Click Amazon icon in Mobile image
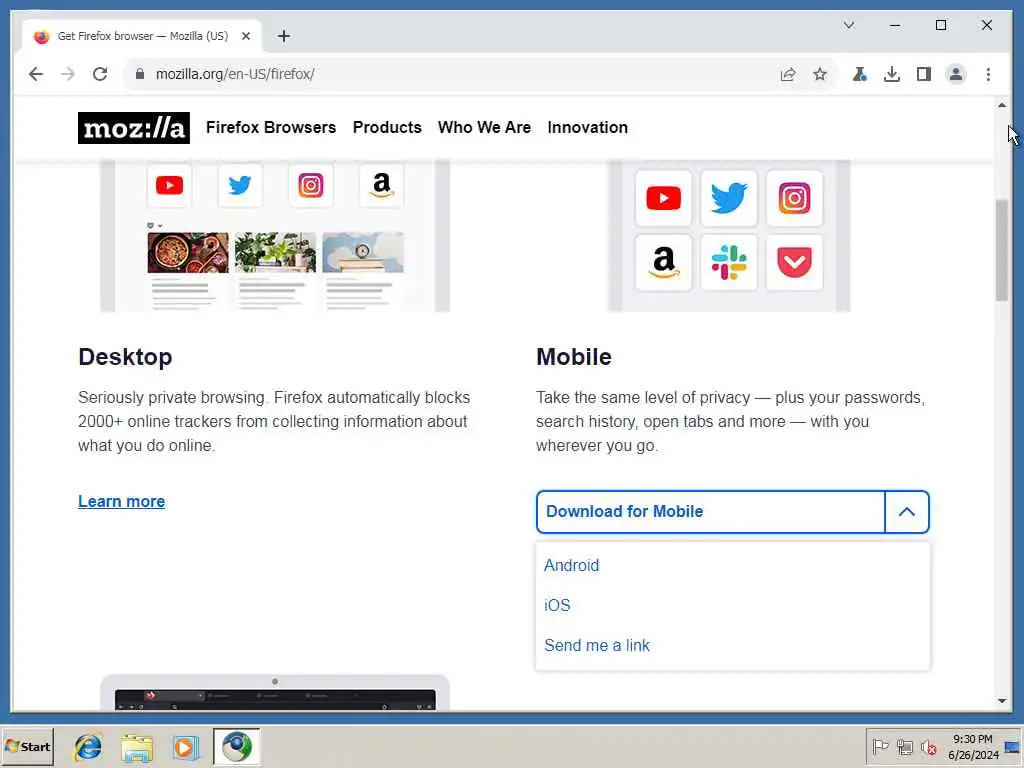This screenshot has width=1024, height=768. pyautogui.click(x=664, y=263)
